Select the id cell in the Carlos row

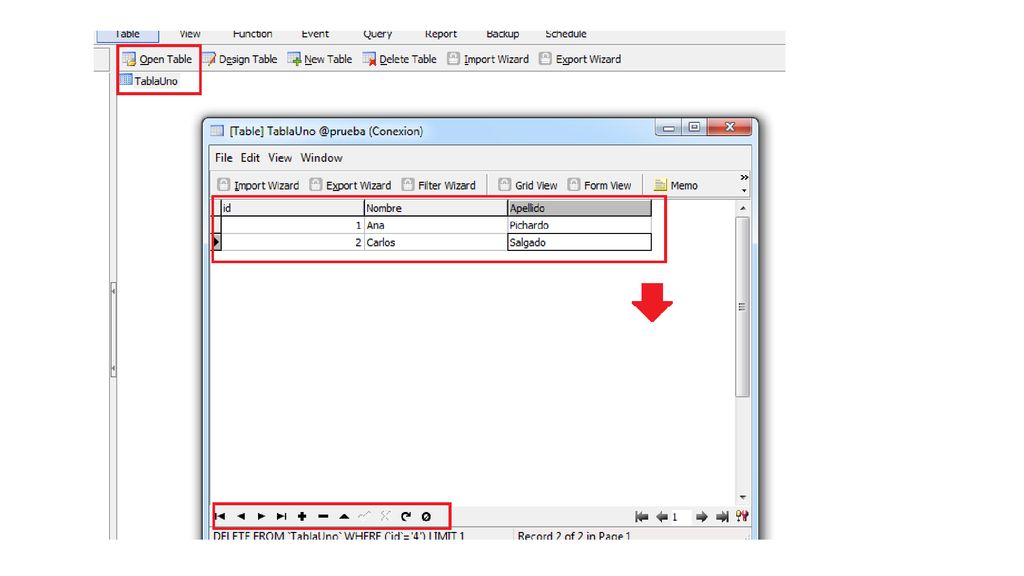coord(292,242)
